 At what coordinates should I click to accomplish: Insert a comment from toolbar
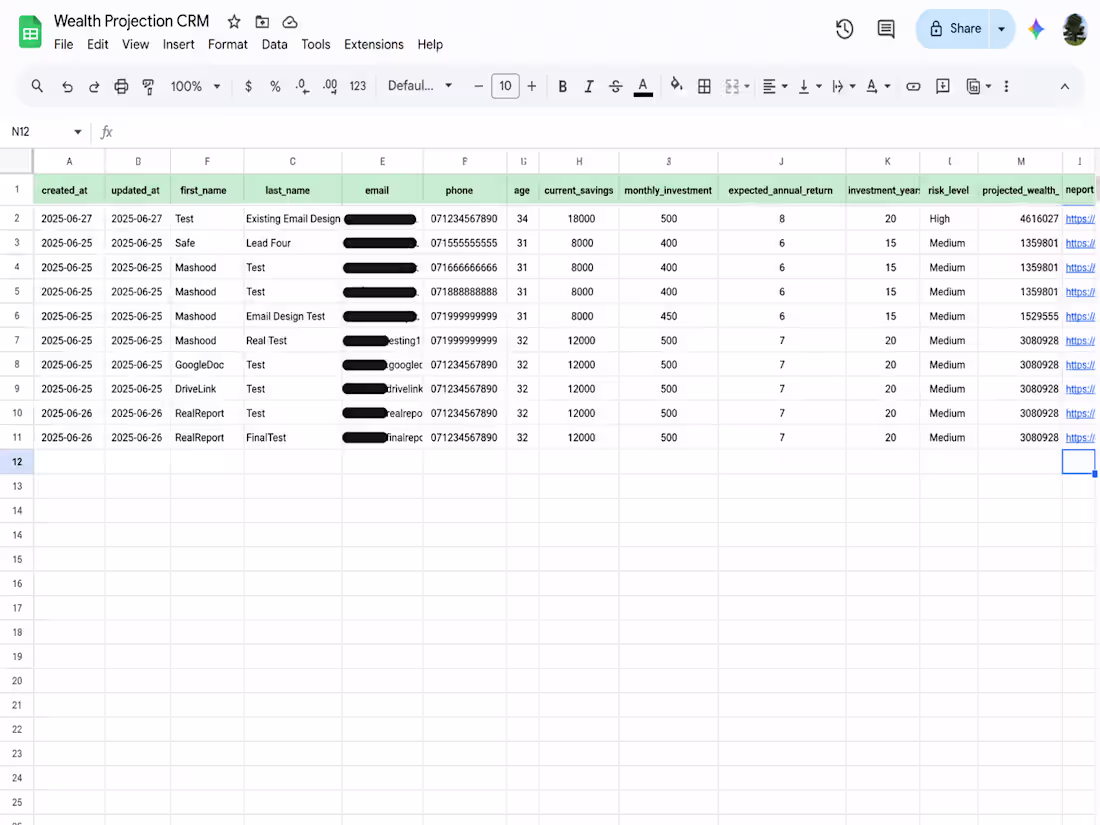(x=943, y=86)
